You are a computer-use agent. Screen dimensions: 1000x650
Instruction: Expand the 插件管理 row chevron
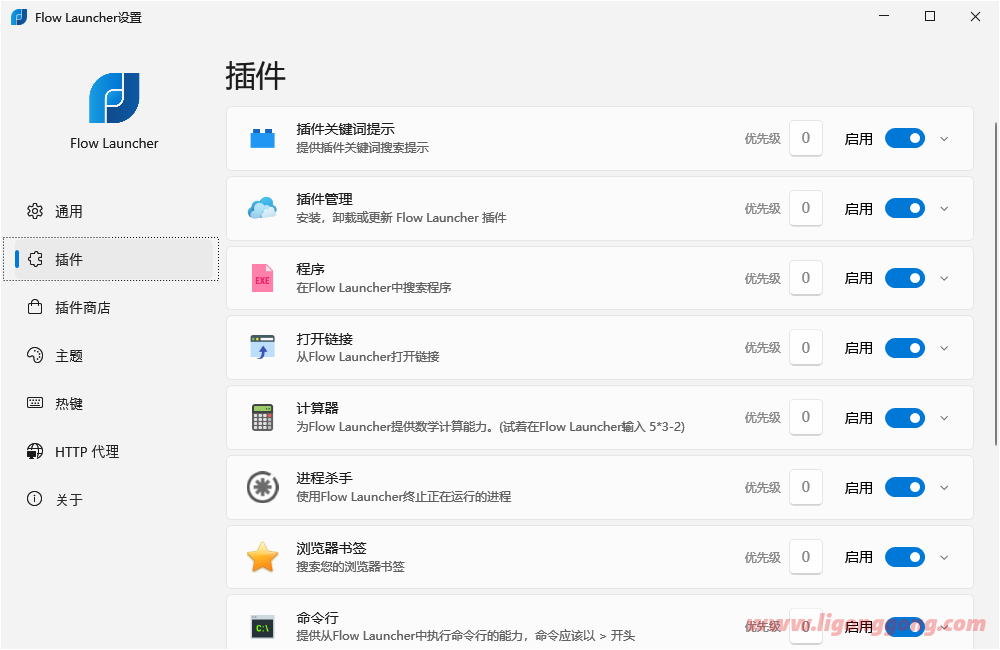945,209
